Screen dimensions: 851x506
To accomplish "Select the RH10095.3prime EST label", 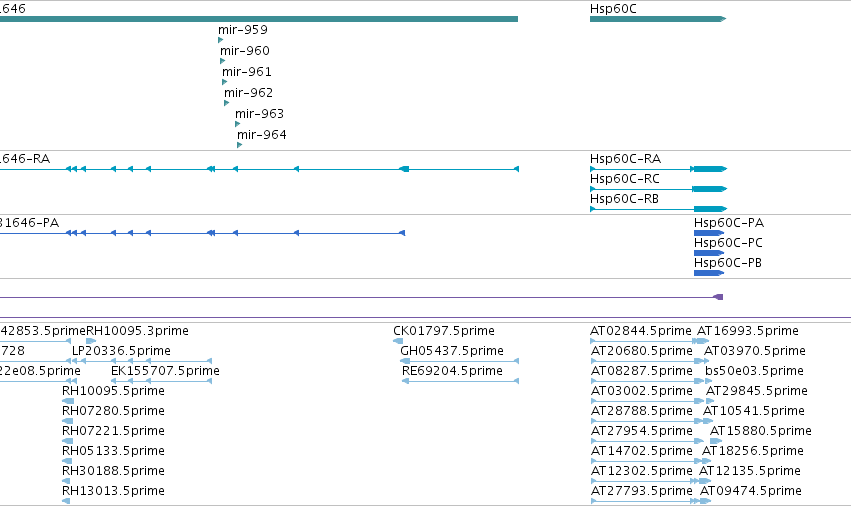I will (x=137, y=331).
